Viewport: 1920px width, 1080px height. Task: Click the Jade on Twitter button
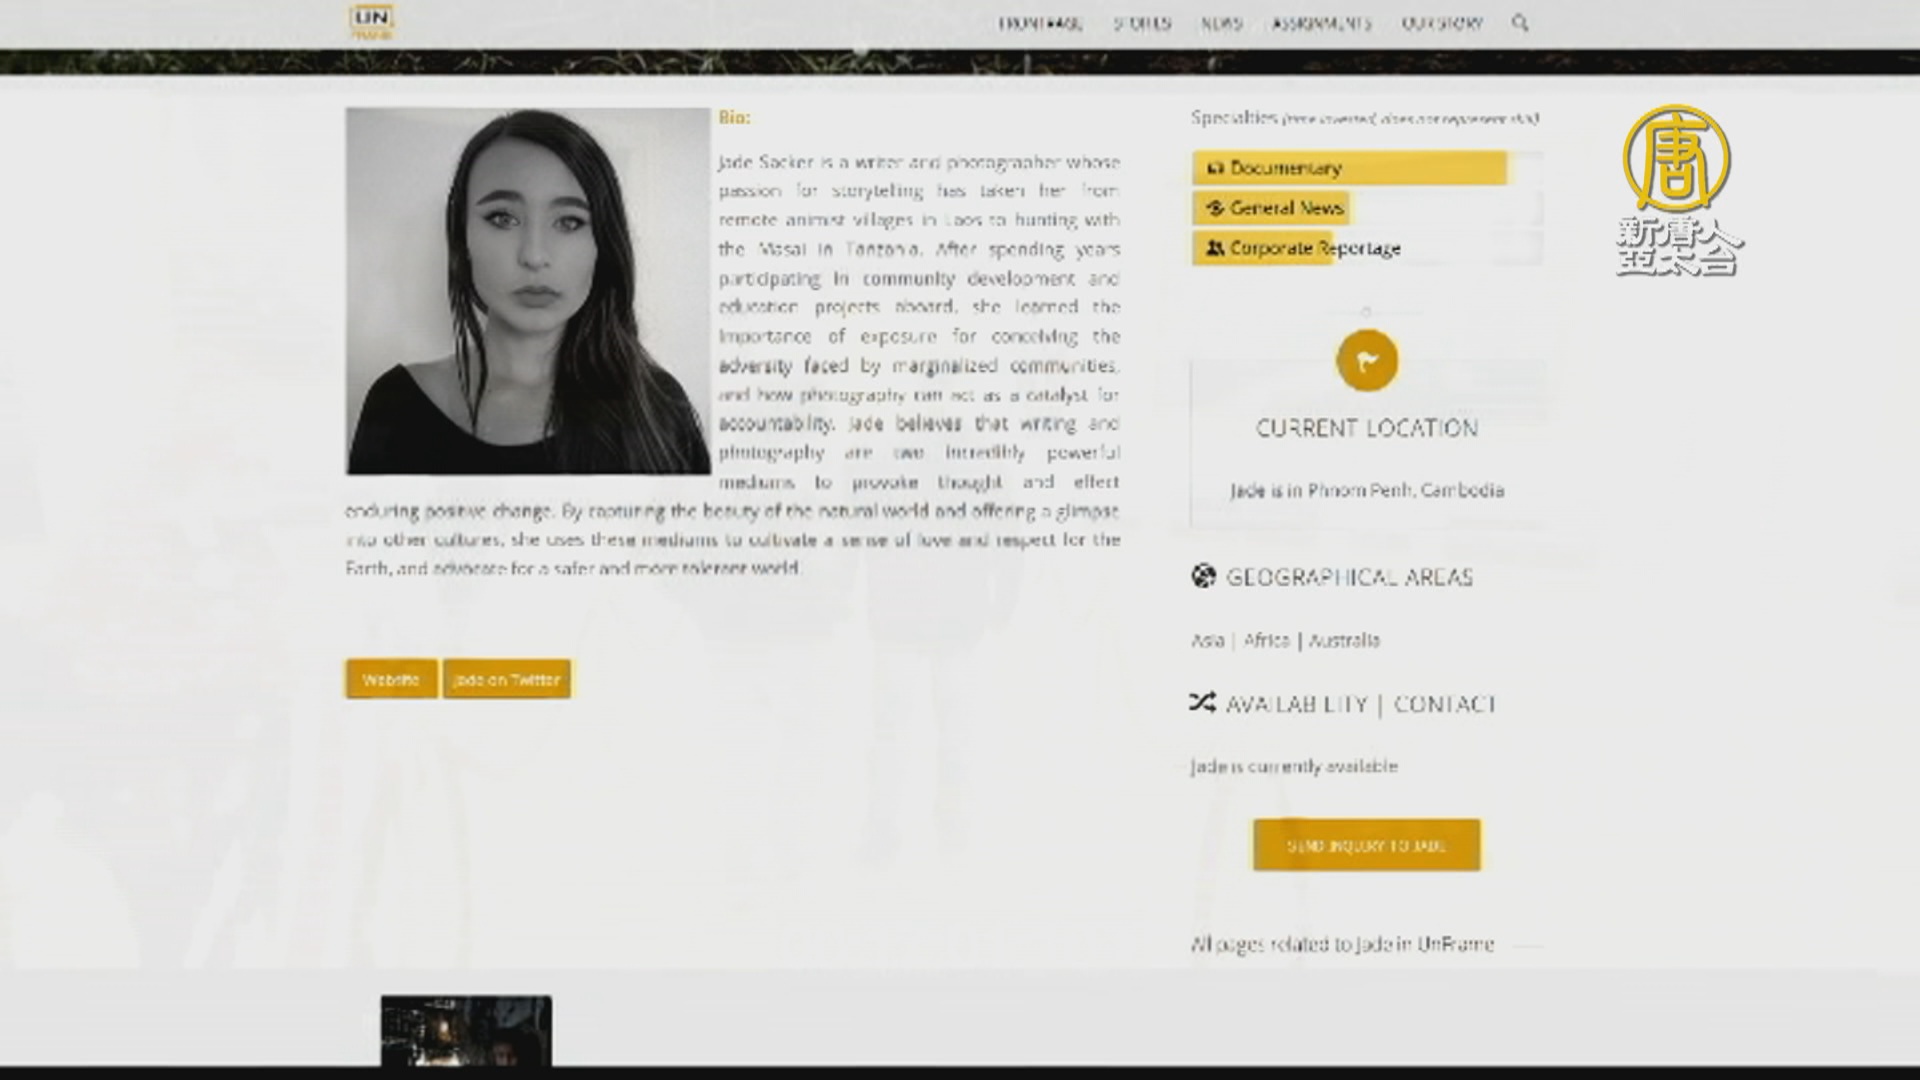506,679
